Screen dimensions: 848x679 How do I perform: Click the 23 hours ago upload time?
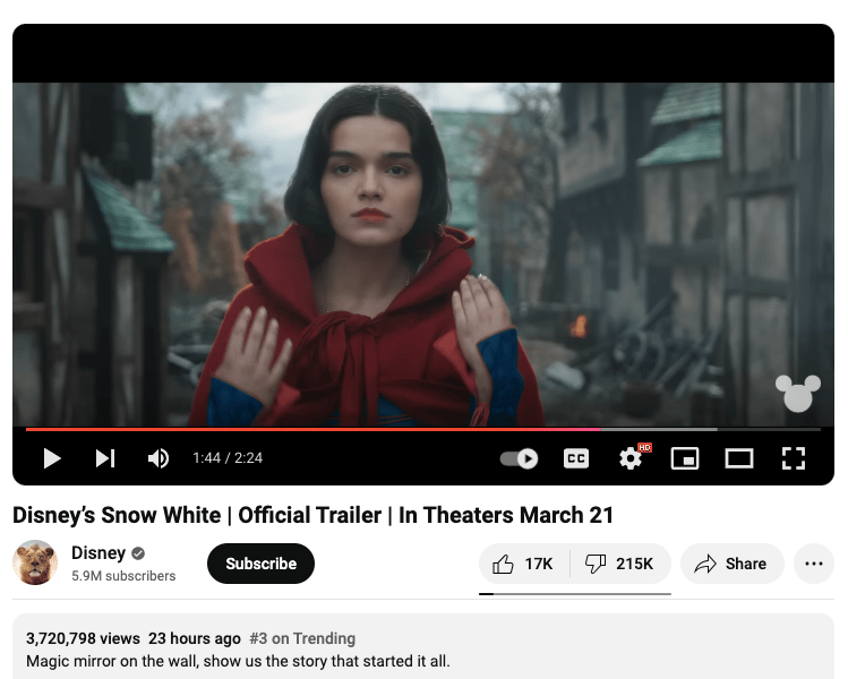[x=195, y=638]
